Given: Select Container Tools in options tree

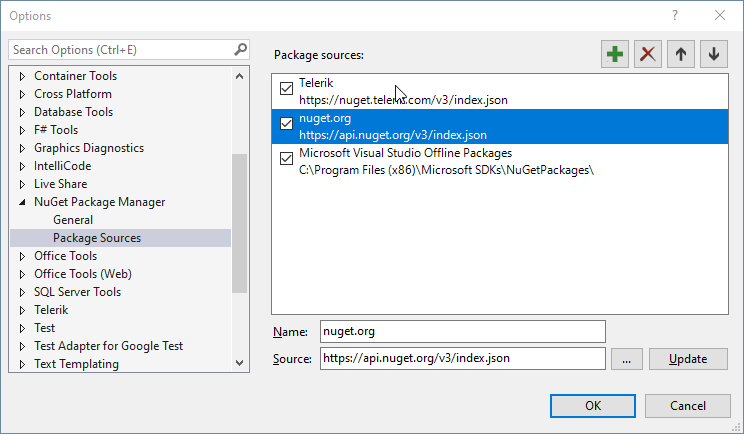Looking at the screenshot, I should click(75, 76).
